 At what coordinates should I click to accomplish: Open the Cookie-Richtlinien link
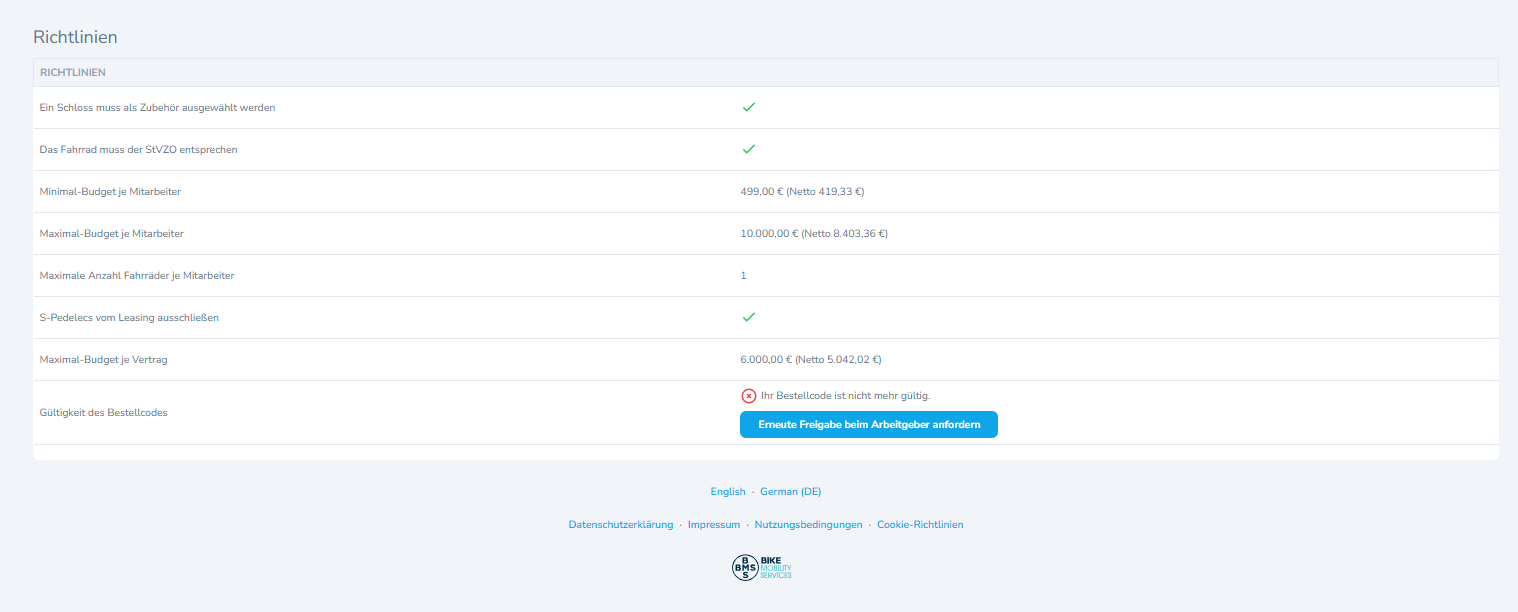[x=920, y=525]
